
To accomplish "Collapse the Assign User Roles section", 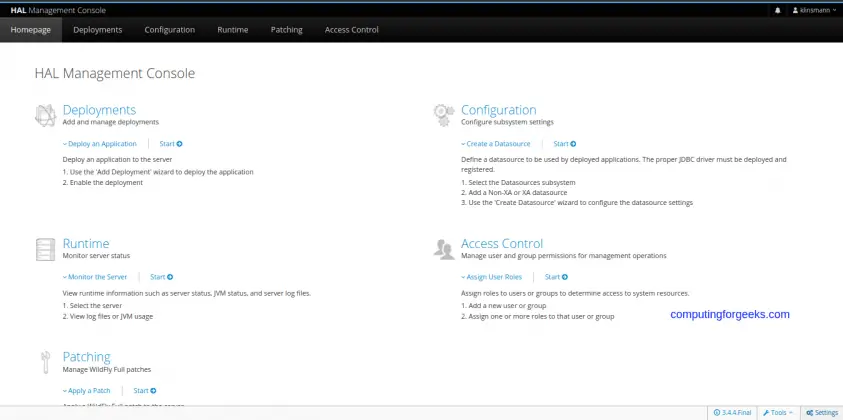I will coord(494,277).
